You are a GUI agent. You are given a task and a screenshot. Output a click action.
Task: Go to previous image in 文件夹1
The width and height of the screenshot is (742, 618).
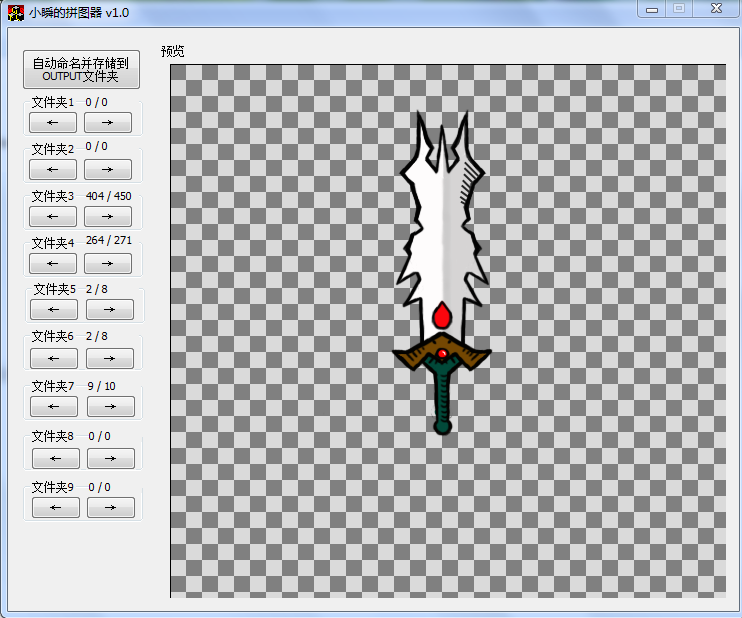coord(53,123)
